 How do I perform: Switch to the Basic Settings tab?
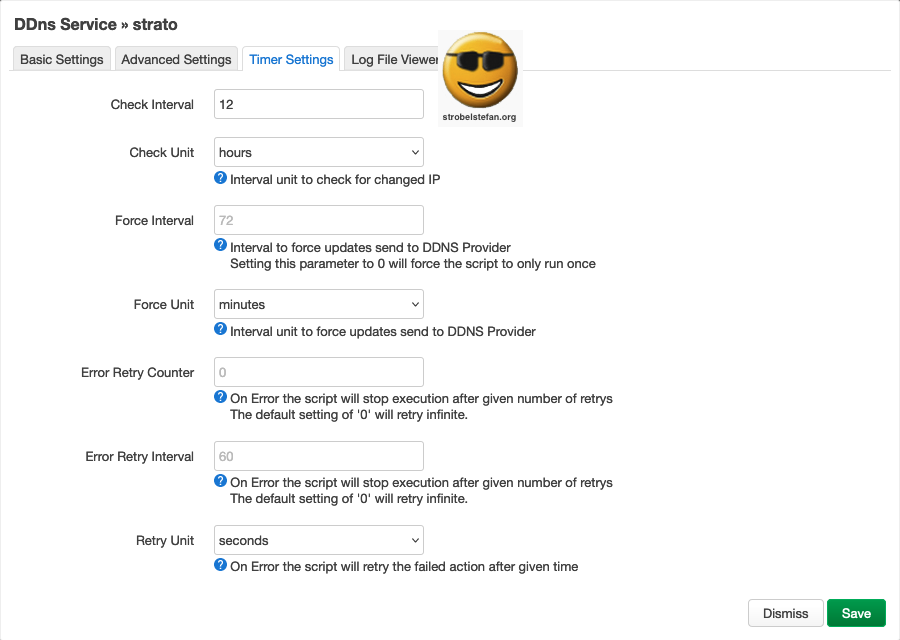coord(62,59)
